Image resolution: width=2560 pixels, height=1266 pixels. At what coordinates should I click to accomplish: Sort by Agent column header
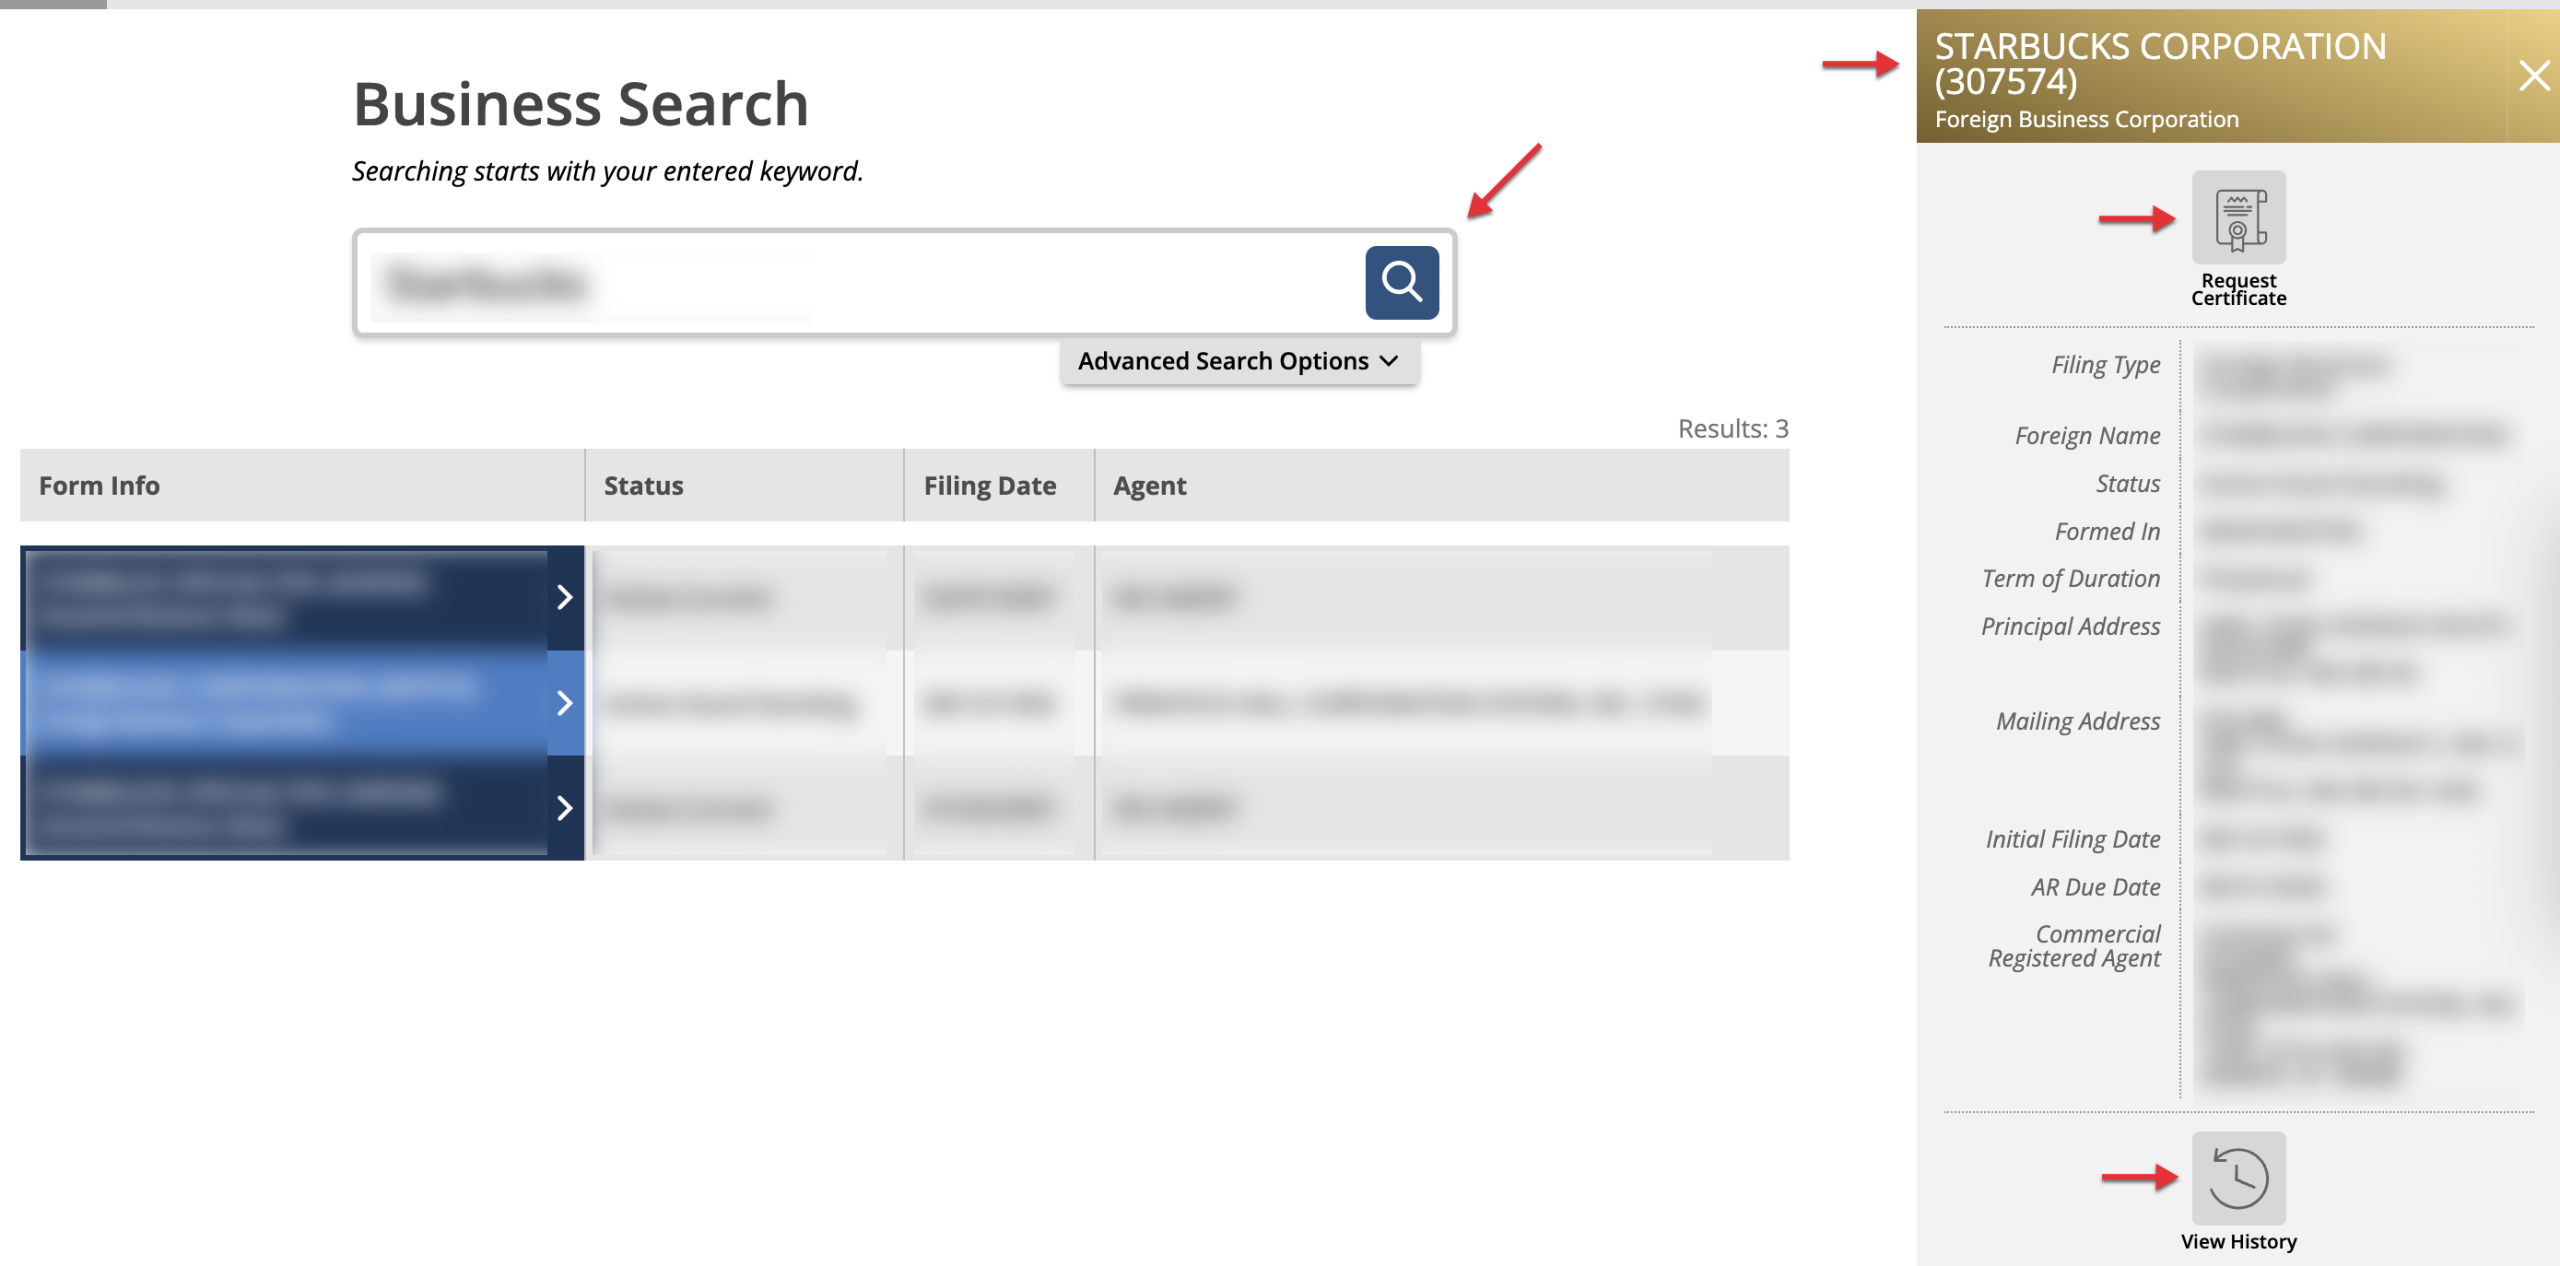1149,486
